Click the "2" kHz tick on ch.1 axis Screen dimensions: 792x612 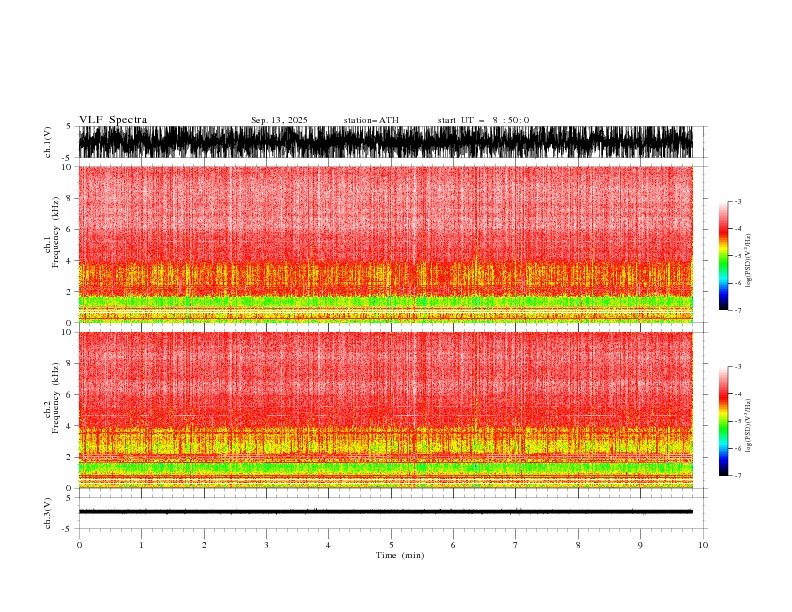coord(69,292)
